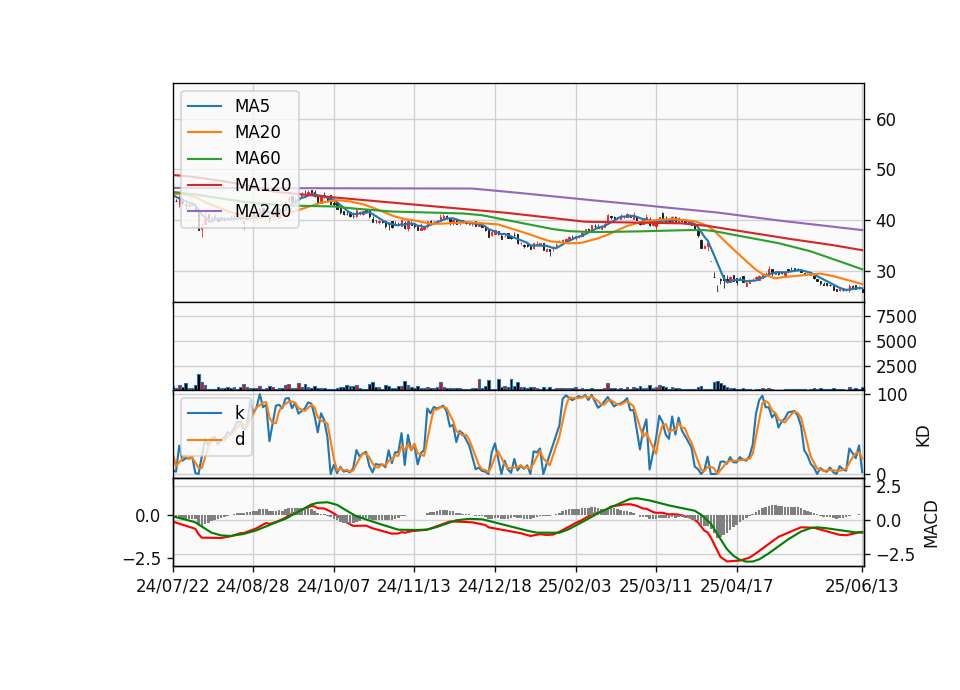Click the right MACD axis value 2.5
This screenshot has height=690, width=960.
pos(888,488)
